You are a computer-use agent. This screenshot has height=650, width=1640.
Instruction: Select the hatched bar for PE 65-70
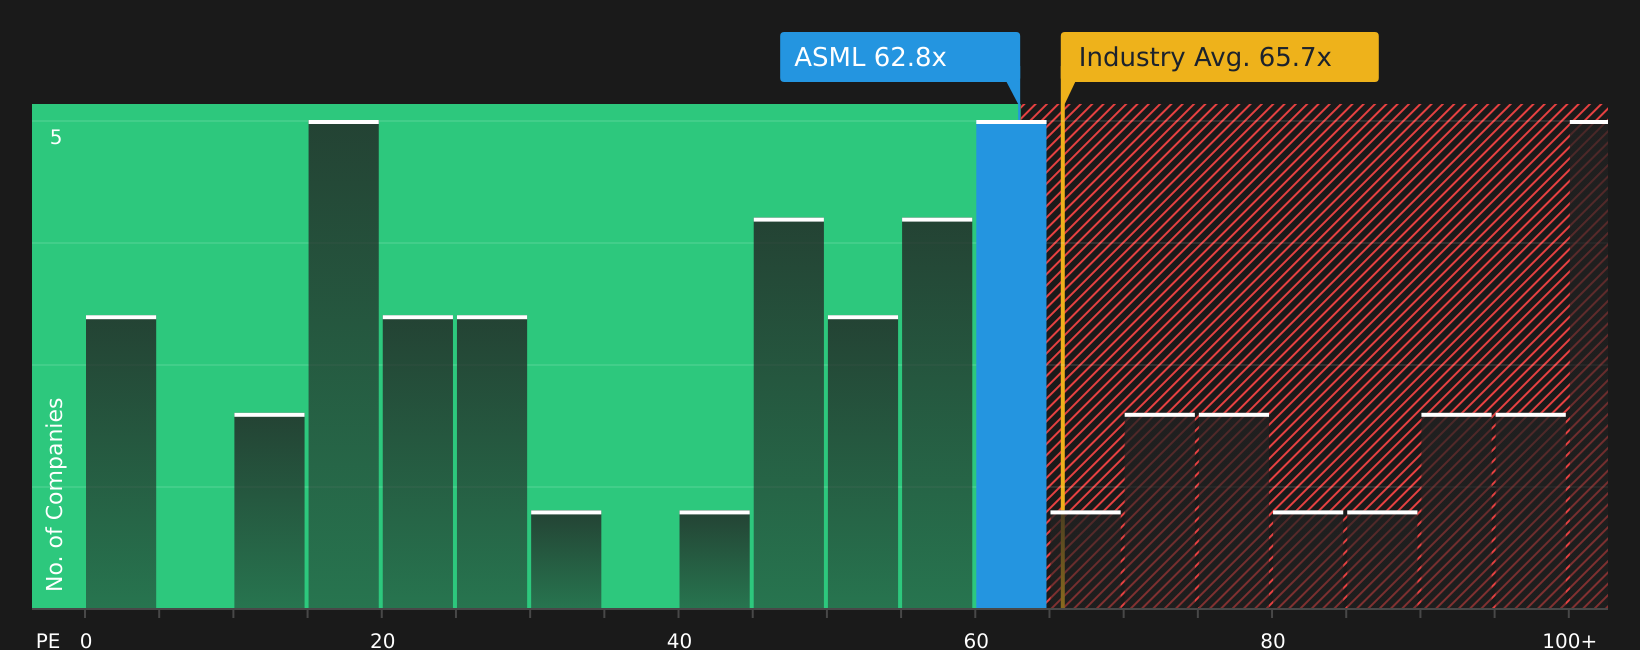pos(1085,560)
